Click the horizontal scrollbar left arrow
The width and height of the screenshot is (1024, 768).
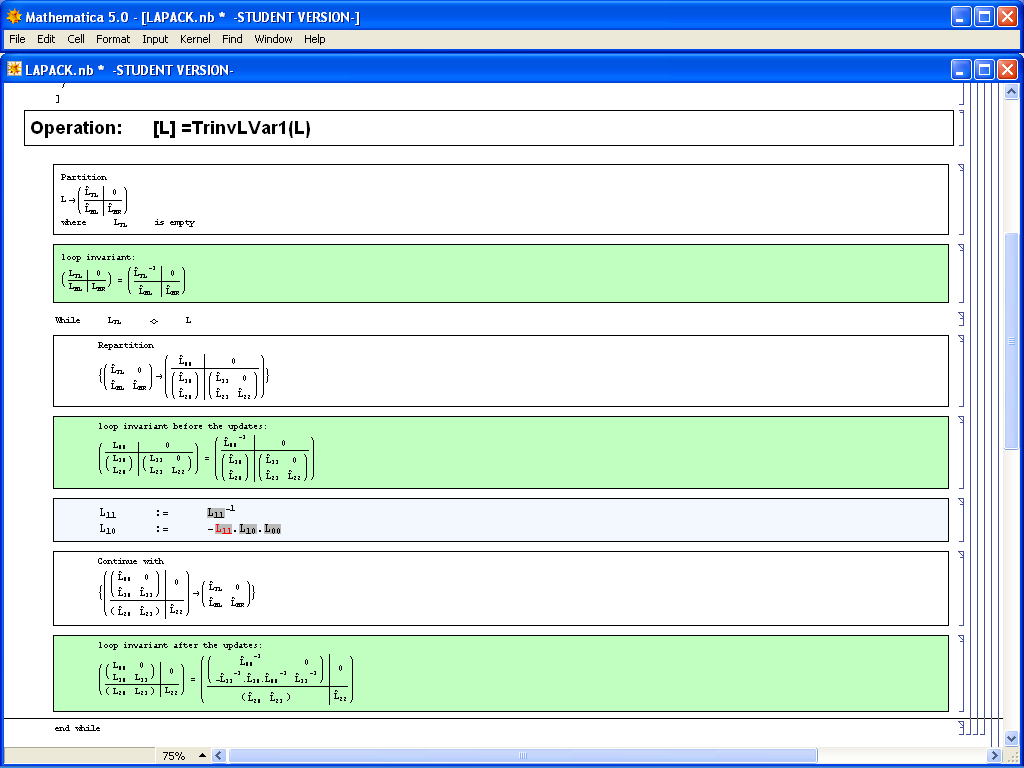(219, 756)
